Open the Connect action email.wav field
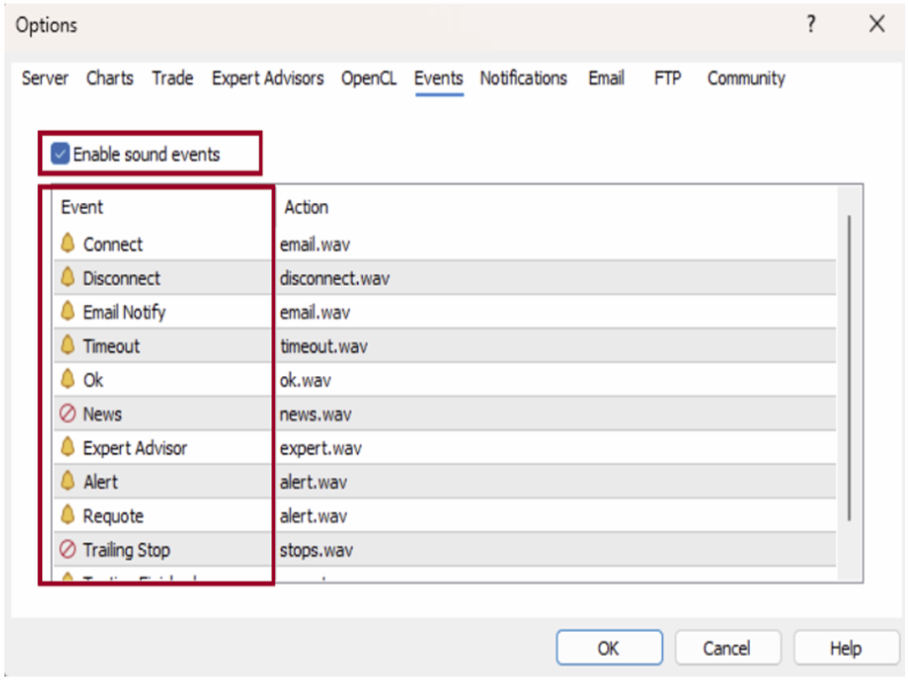The height and width of the screenshot is (680, 908). pyautogui.click(x=315, y=244)
